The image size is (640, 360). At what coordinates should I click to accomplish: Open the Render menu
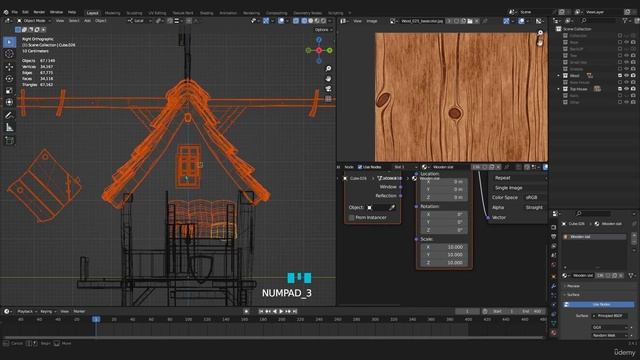tap(39, 12)
